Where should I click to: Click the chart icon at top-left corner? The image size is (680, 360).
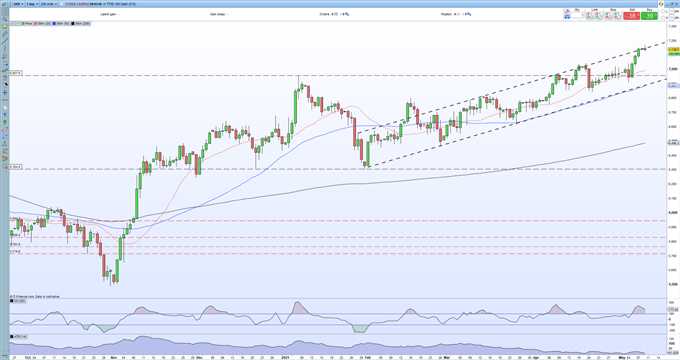[4, 4]
